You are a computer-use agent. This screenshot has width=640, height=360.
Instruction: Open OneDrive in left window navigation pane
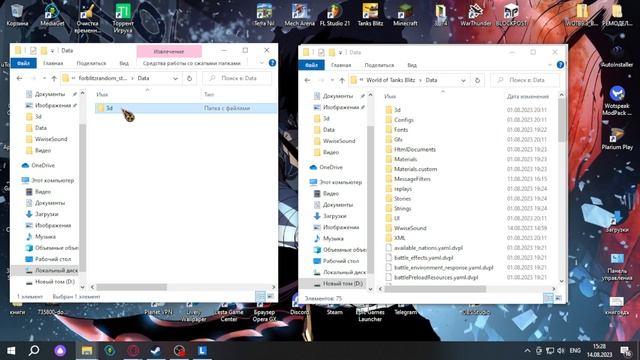pyautogui.click(x=43, y=165)
